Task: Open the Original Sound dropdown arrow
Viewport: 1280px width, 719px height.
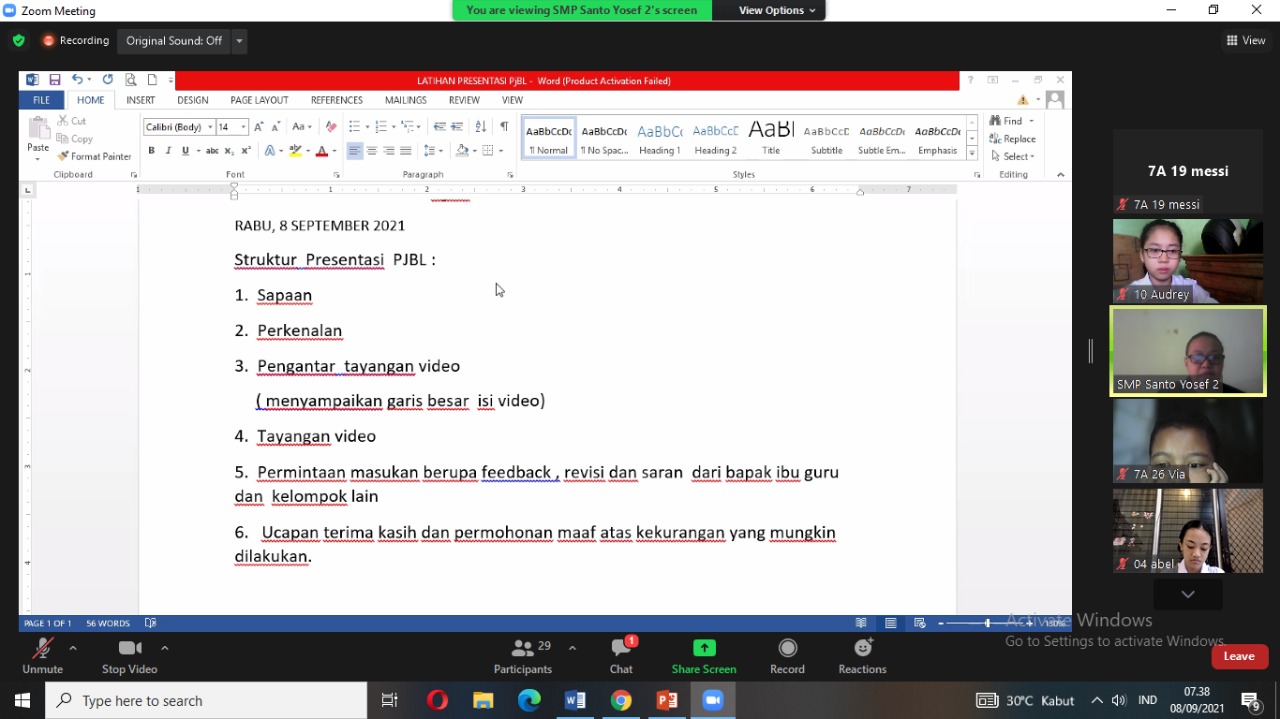Action: (x=239, y=41)
